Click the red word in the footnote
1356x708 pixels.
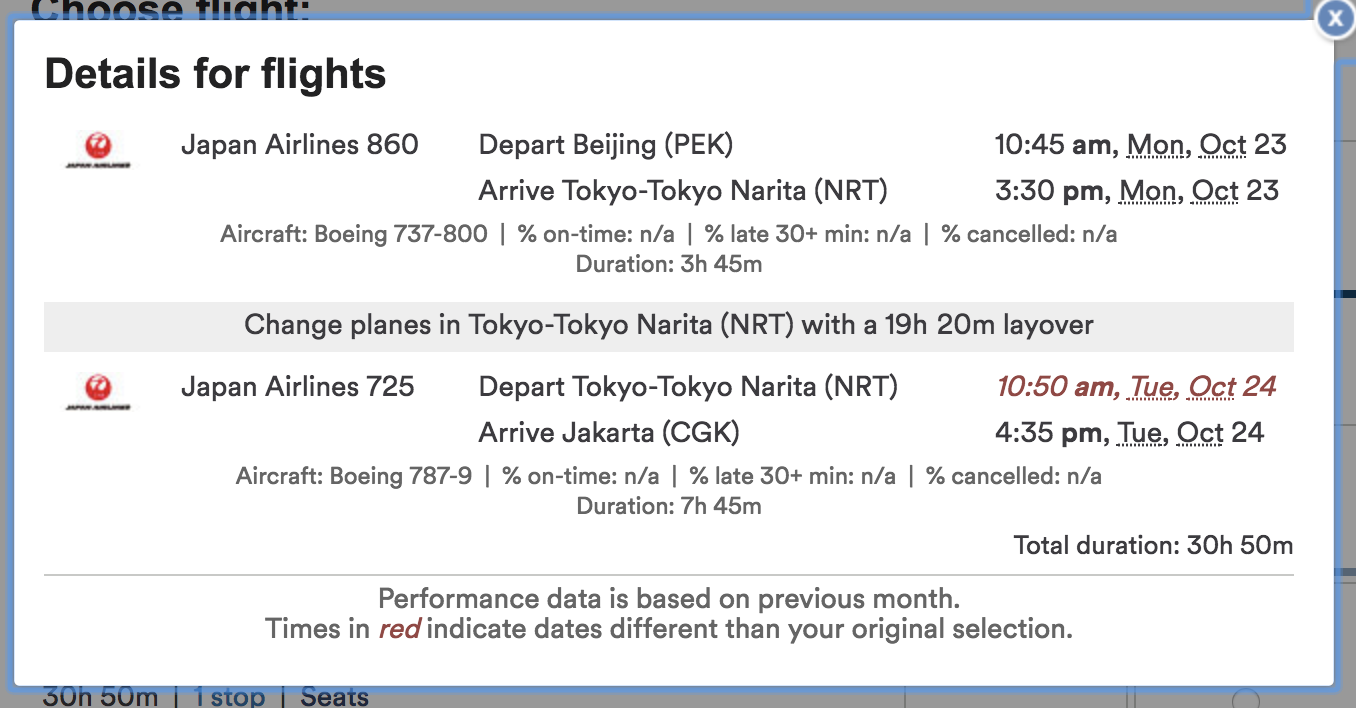[x=399, y=629]
